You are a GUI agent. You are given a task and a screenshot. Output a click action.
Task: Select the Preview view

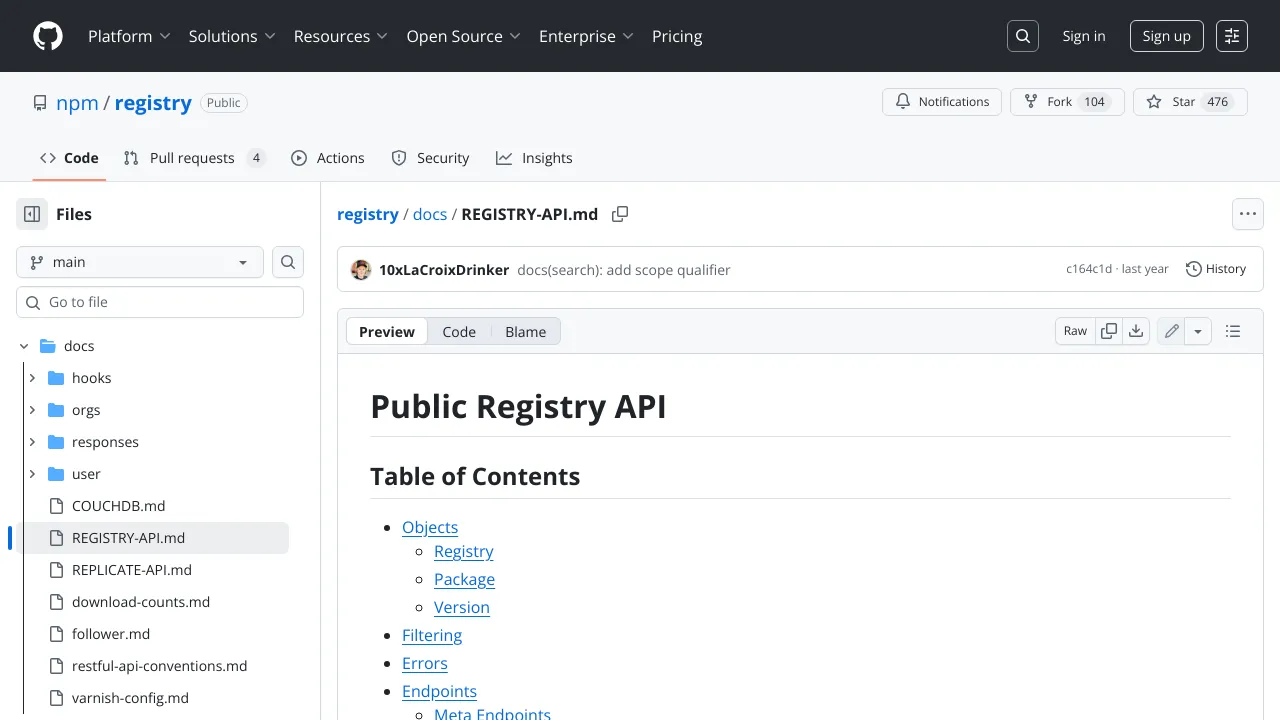pyautogui.click(x=387, y=332)
